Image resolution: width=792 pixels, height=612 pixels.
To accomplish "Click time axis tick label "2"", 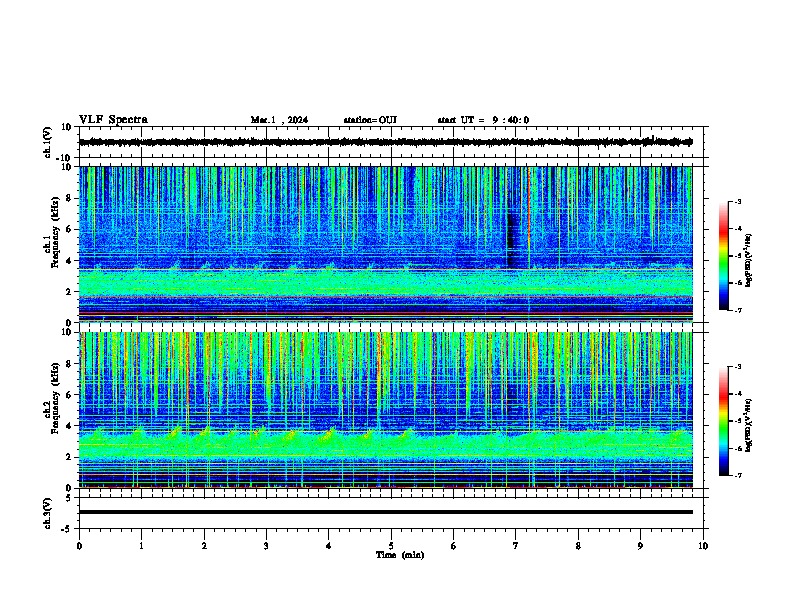I will 204,546.
